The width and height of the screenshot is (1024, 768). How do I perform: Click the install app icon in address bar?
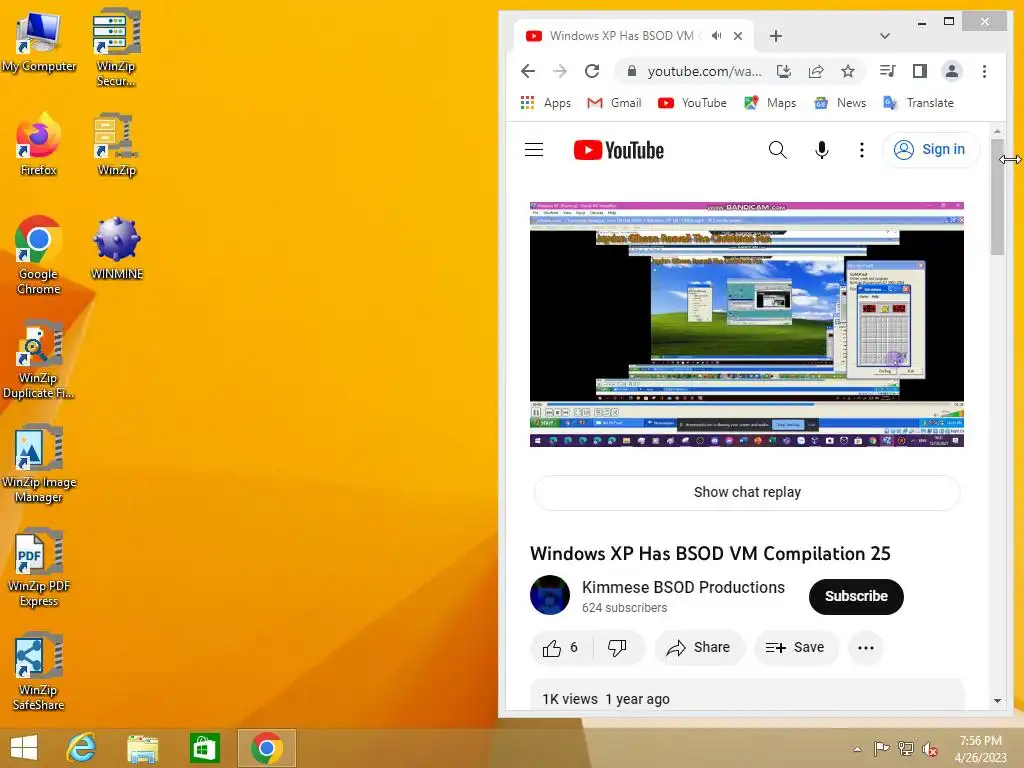pyautogui.click(x=784, y=71)
